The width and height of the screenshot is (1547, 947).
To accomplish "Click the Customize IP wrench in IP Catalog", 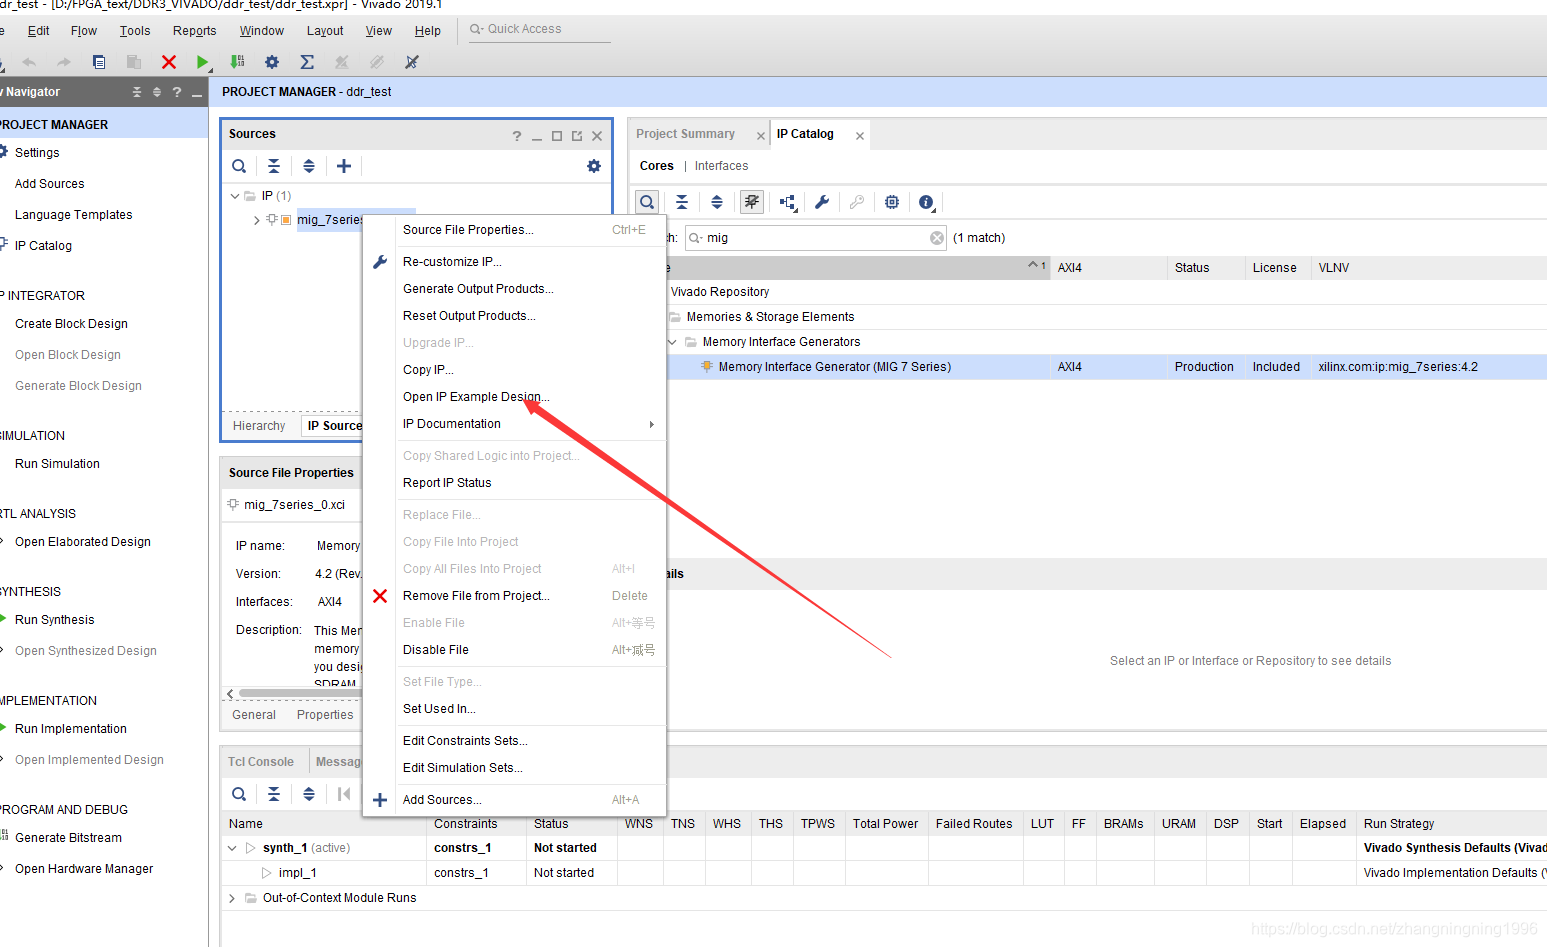I will [x=822, y=202].
